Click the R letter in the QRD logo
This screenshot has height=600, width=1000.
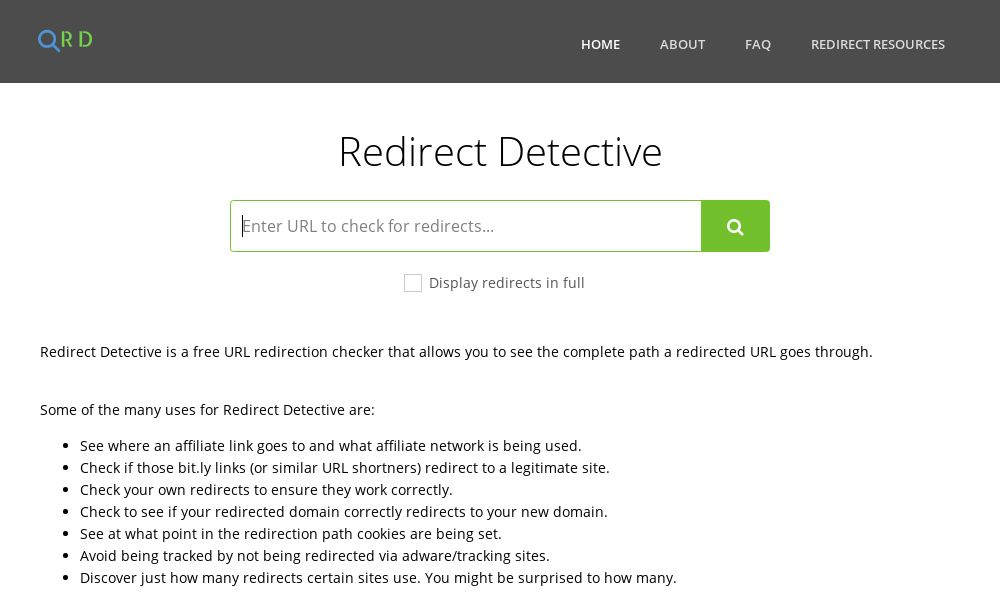click(68, 39)
